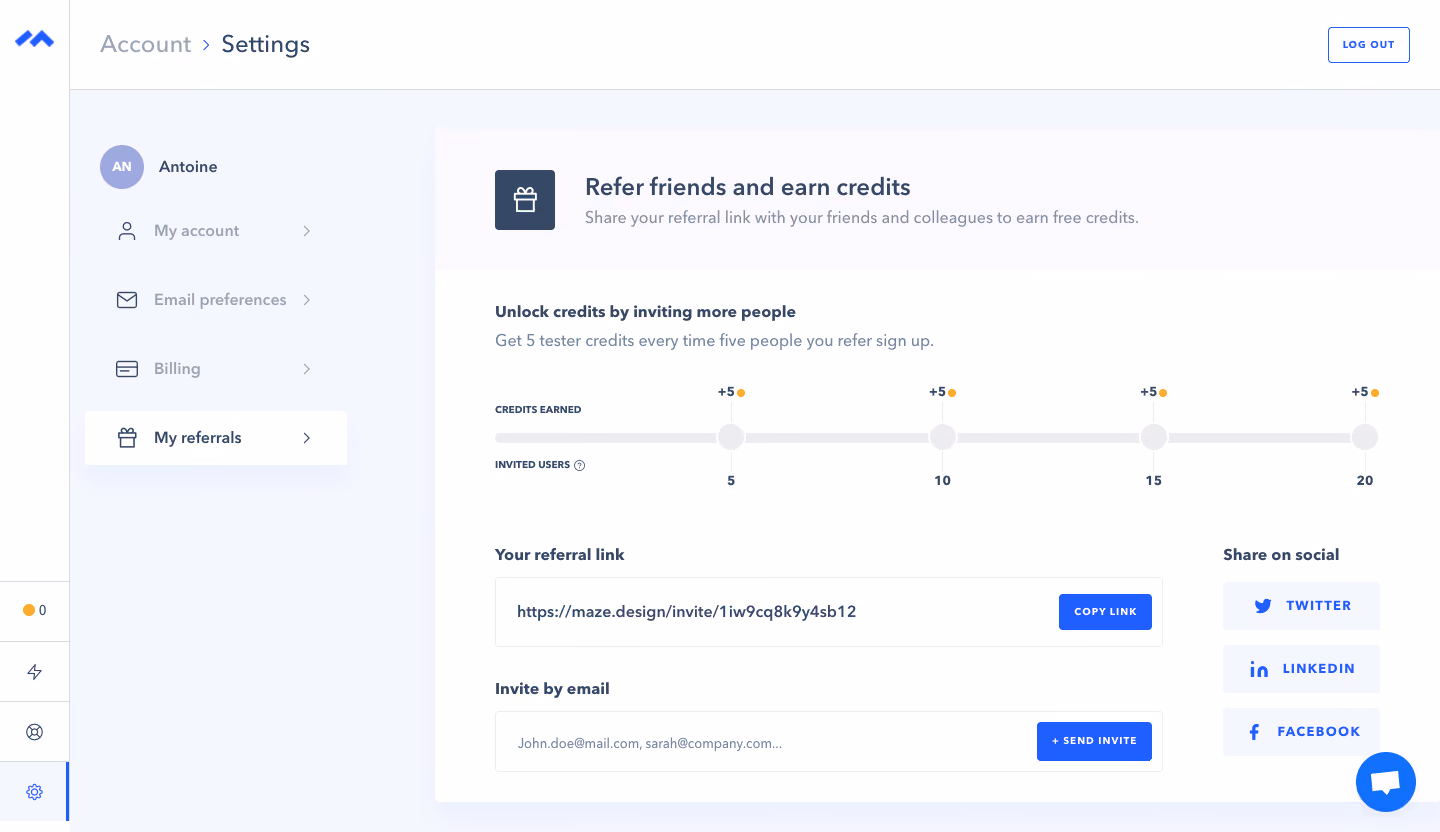Click the Account breadcrumb link
Viewport: 1440px width, 832px height.
tap(145, 44)
